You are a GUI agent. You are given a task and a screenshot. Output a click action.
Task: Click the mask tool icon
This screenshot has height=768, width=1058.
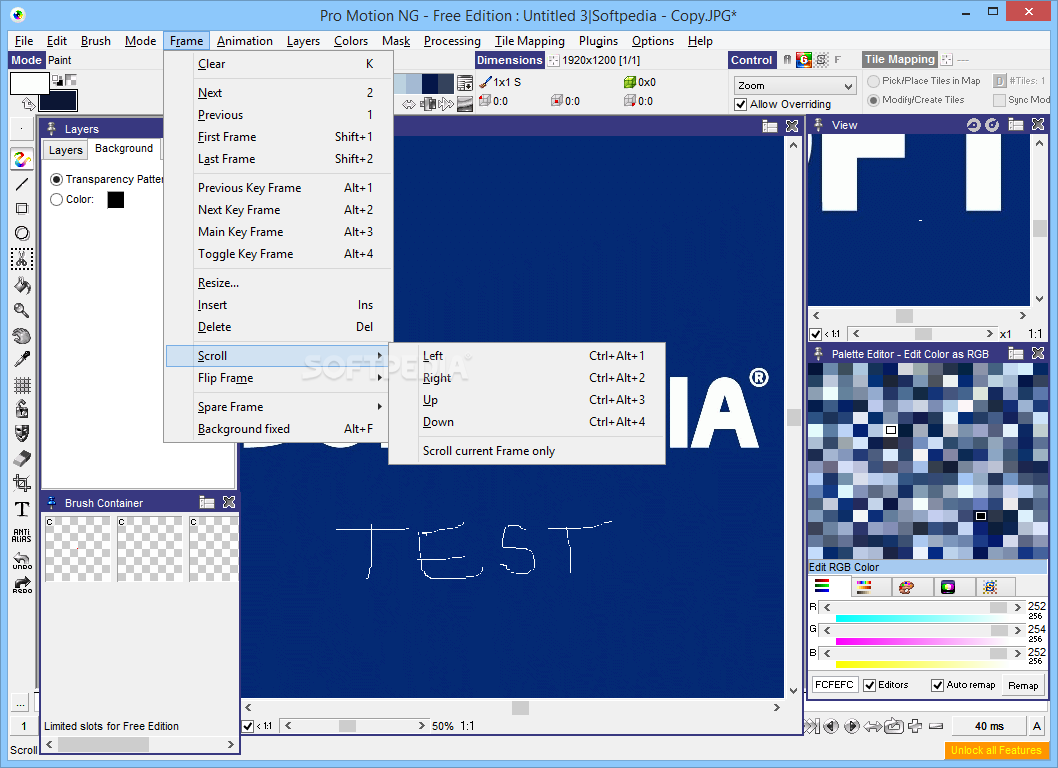pyautogui.click(x=22, y=433)
